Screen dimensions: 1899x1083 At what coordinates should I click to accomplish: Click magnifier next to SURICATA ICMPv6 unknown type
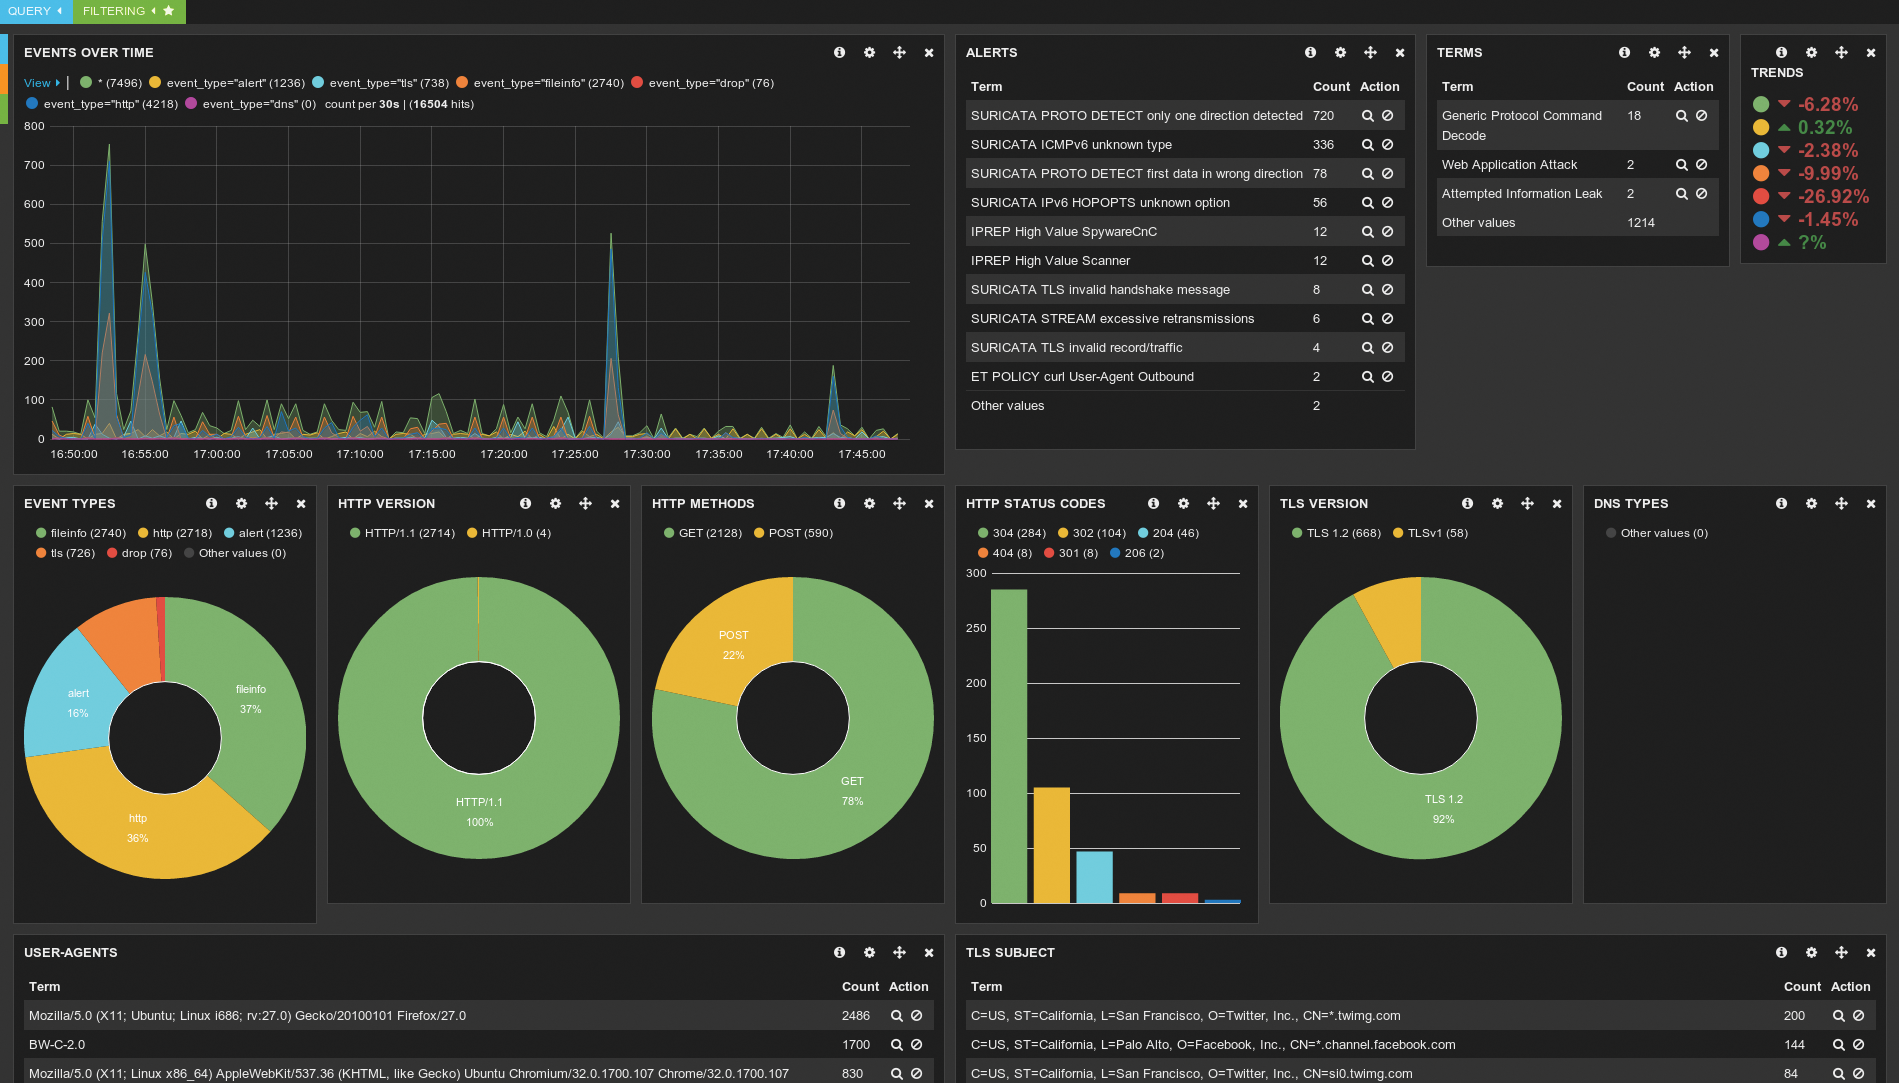pos(1367,144)
